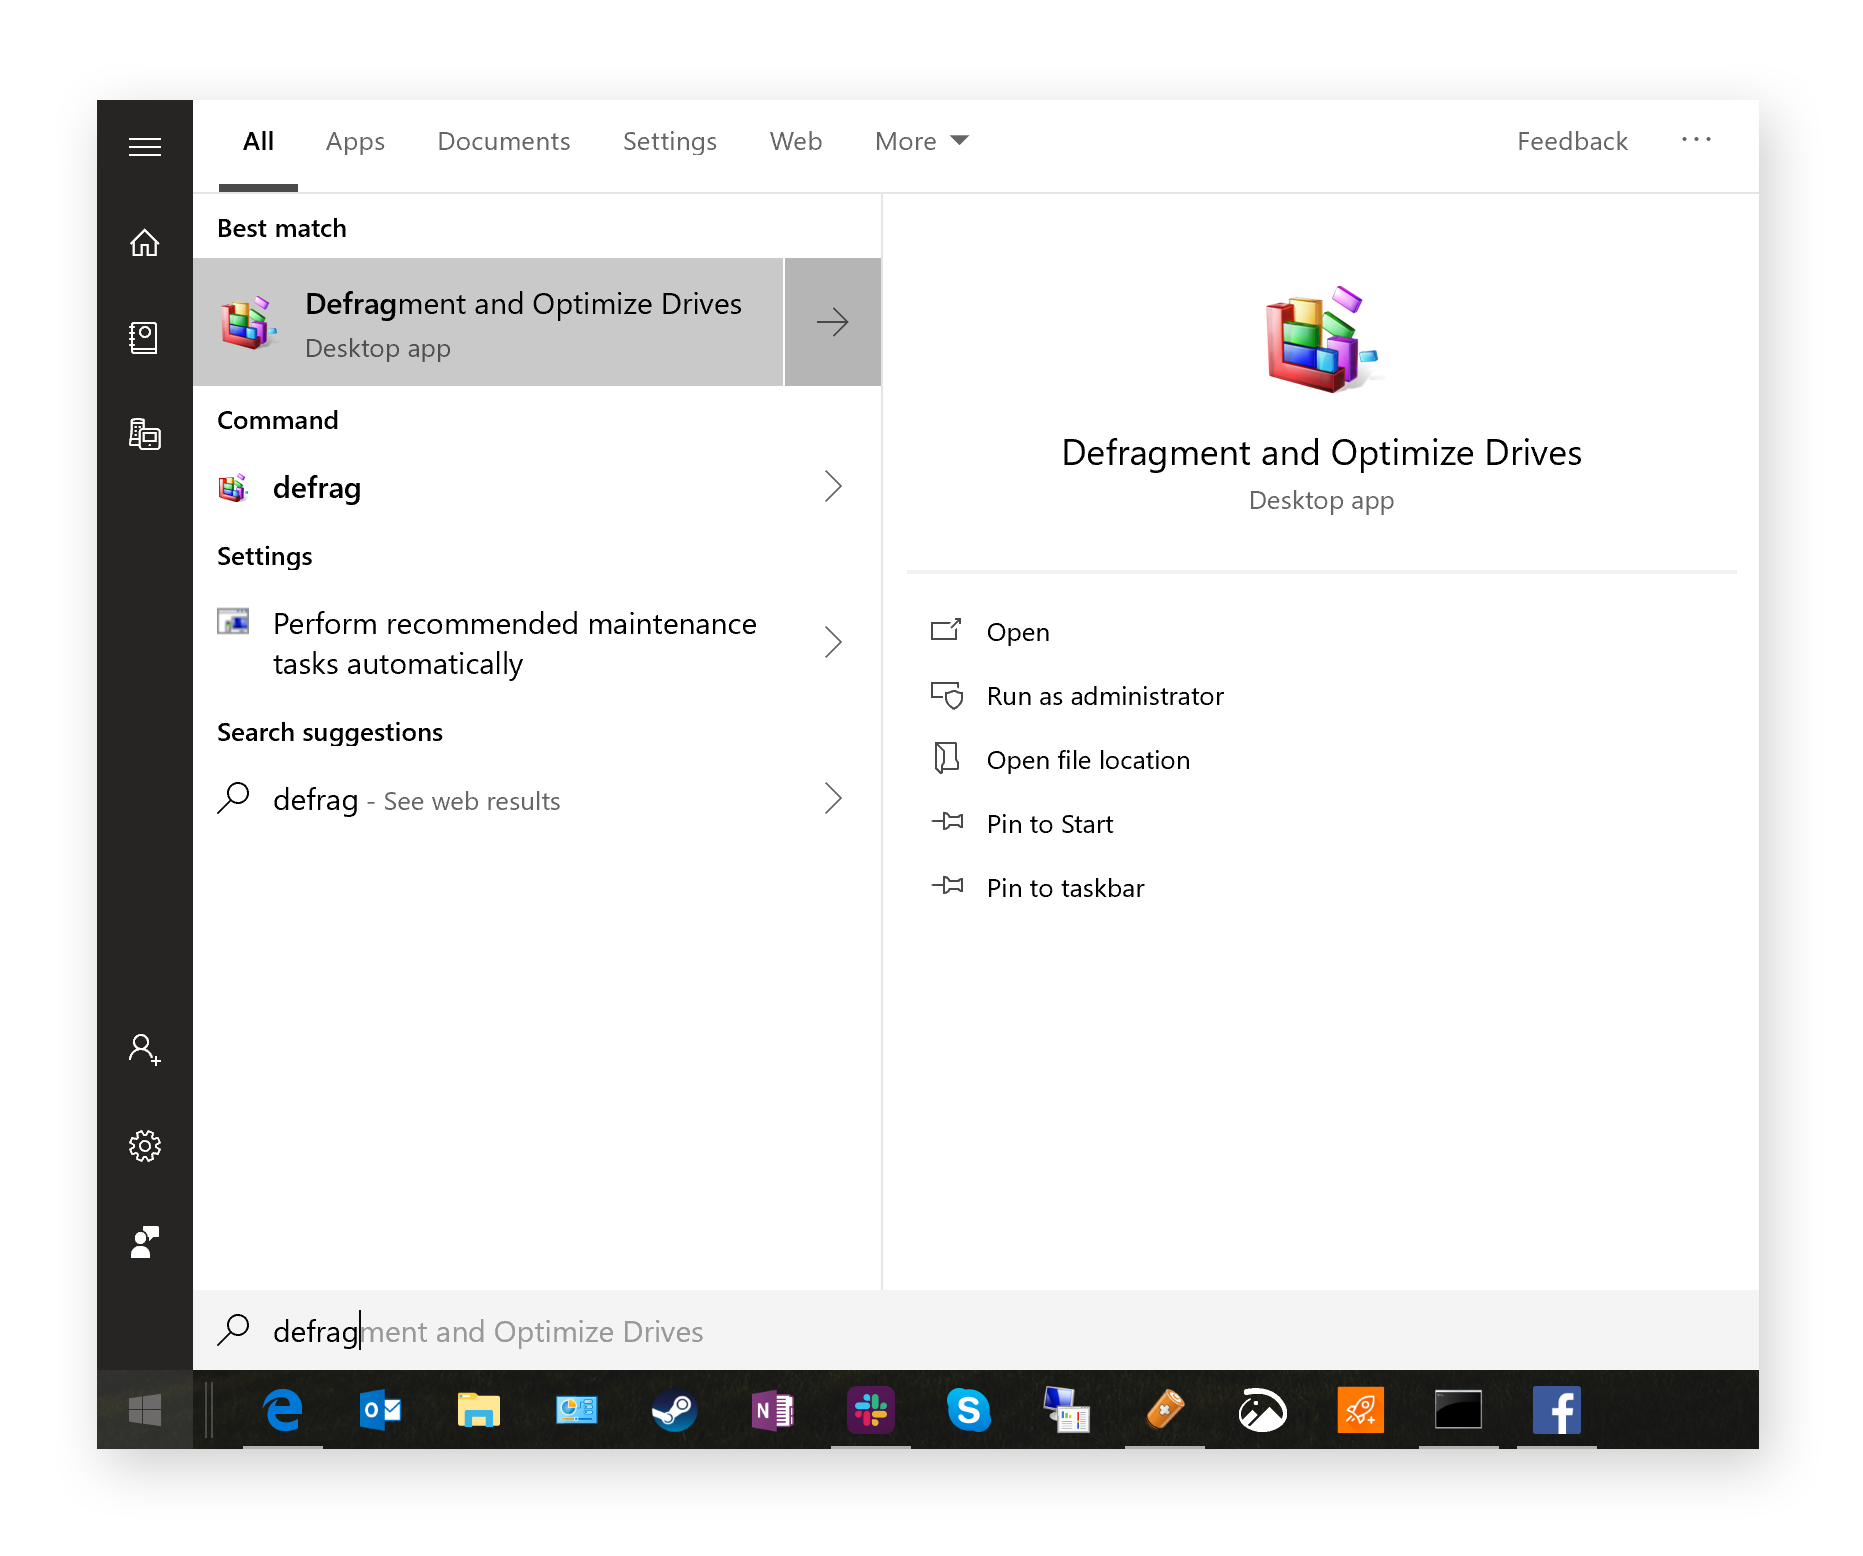Open the white round gauge app in the taskbar
Screen dimensions: 1863x1556
click(x=1263, y=1410)
